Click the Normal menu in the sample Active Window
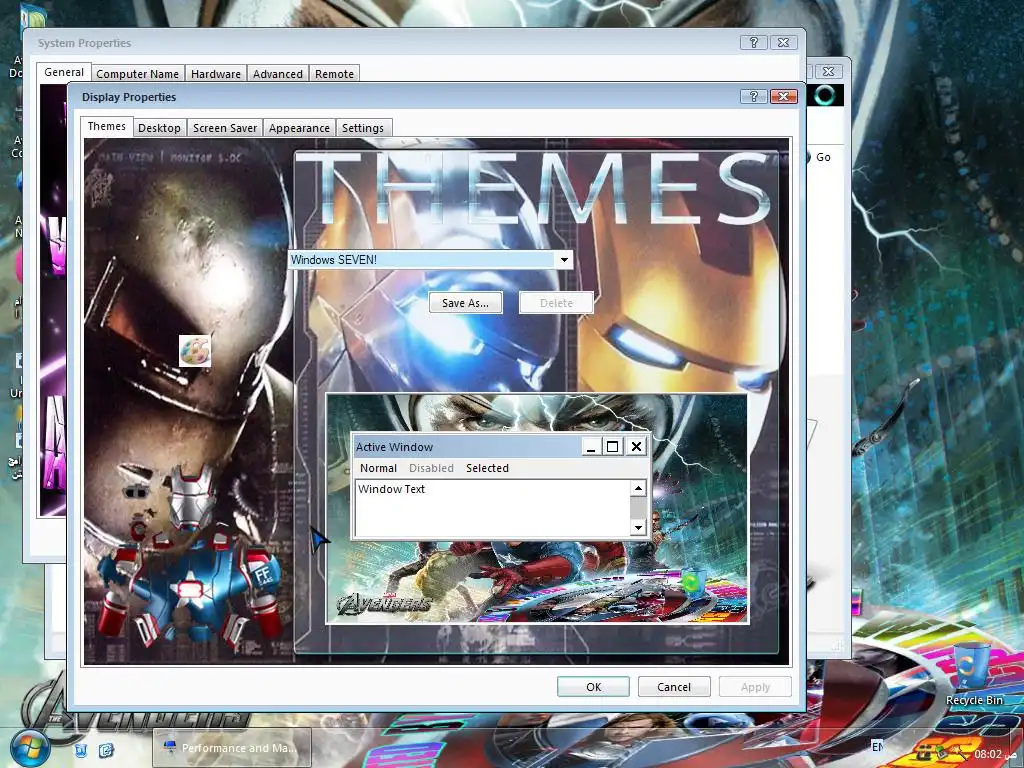The image size is (1024, 768). click(378, 468)
